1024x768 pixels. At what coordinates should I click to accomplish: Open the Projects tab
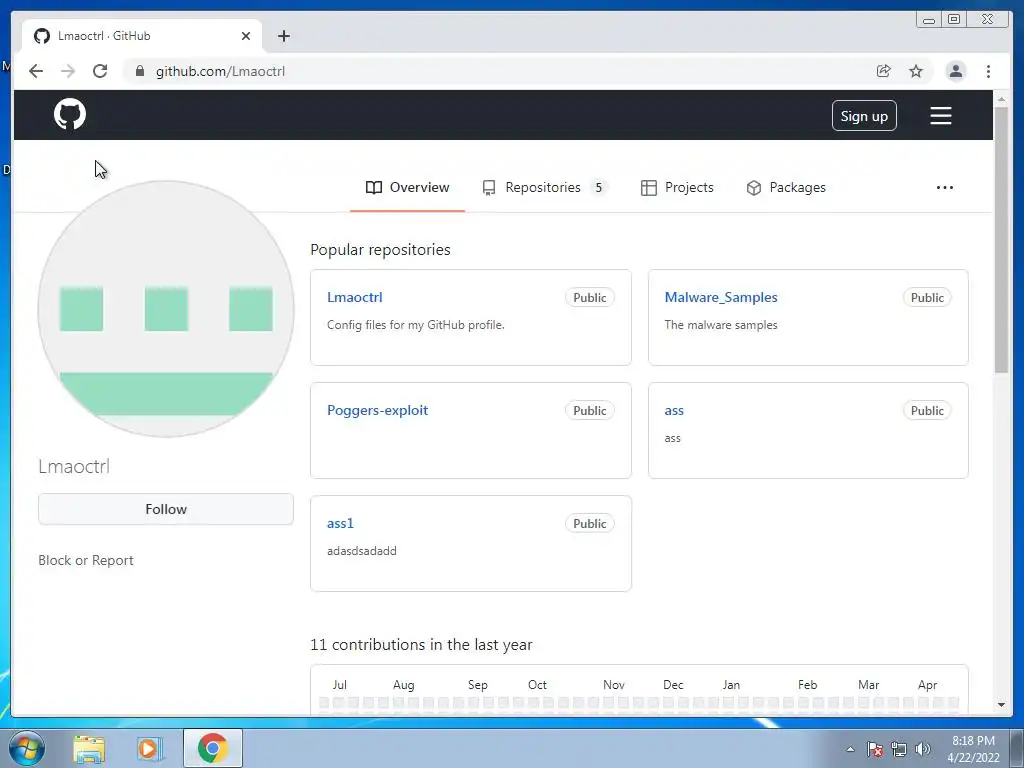click(677, 187)
